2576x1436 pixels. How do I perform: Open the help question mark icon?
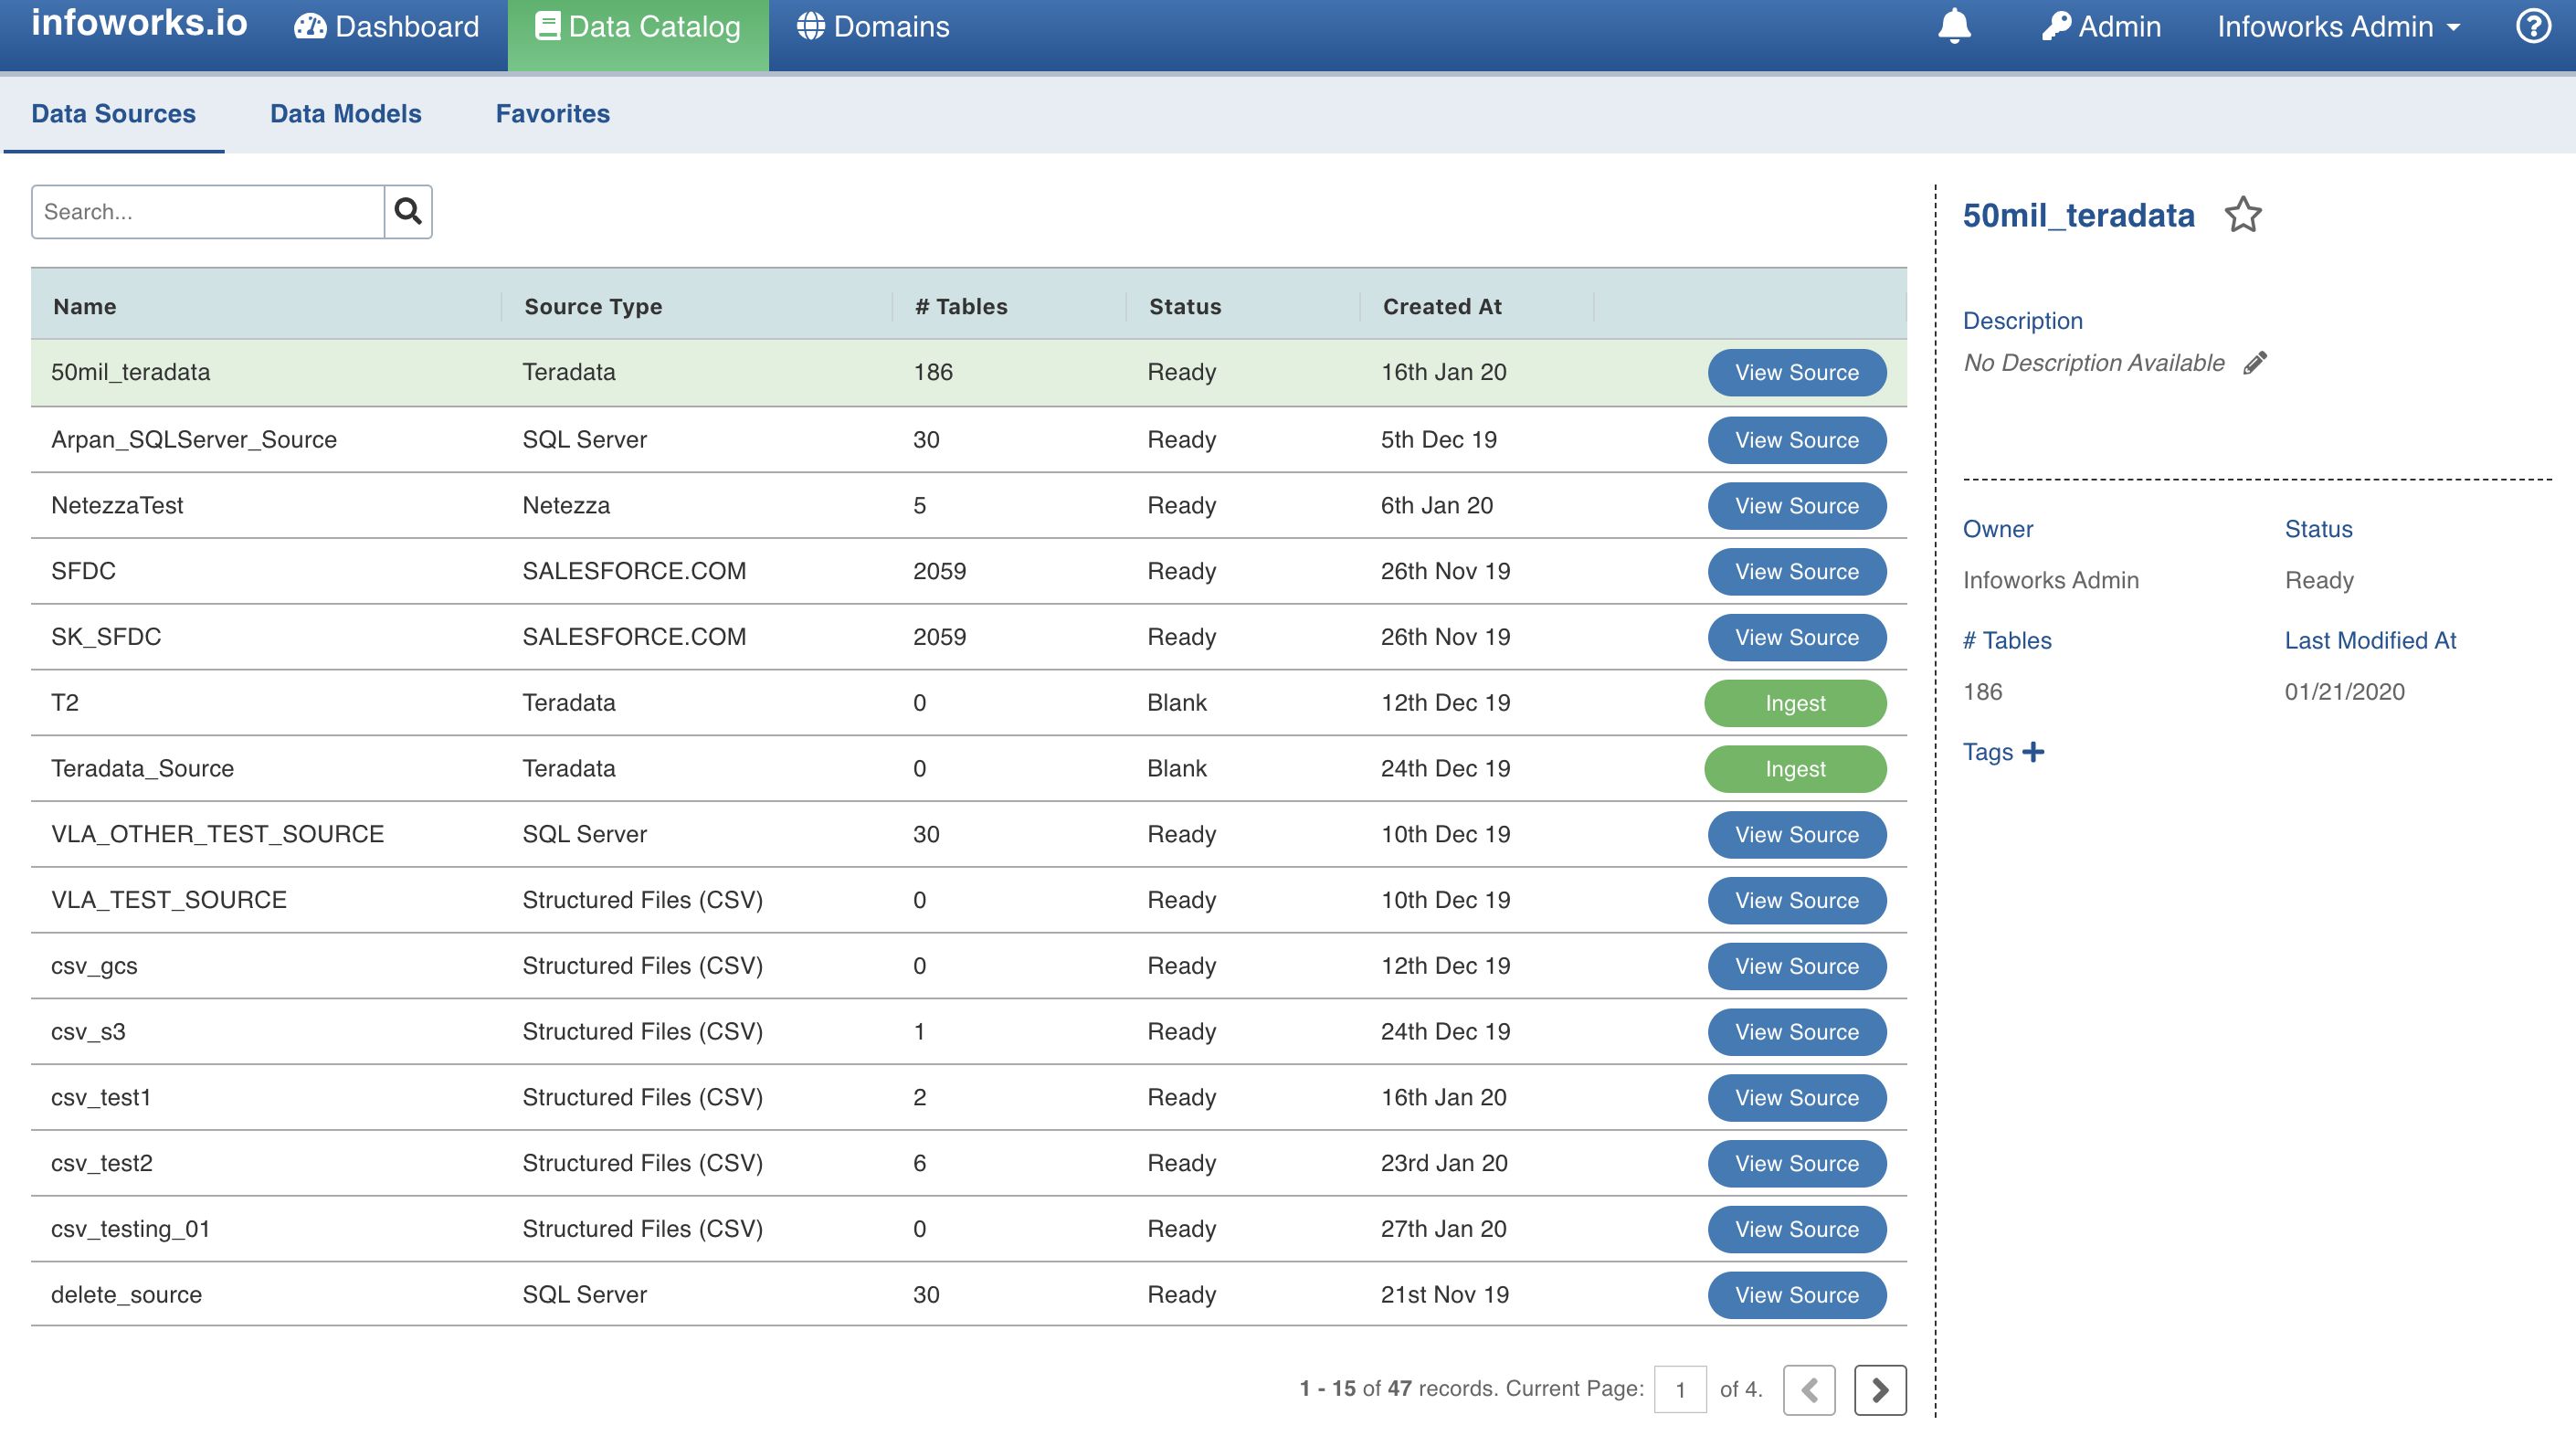pyautogui.click(x=2532, y=26)
